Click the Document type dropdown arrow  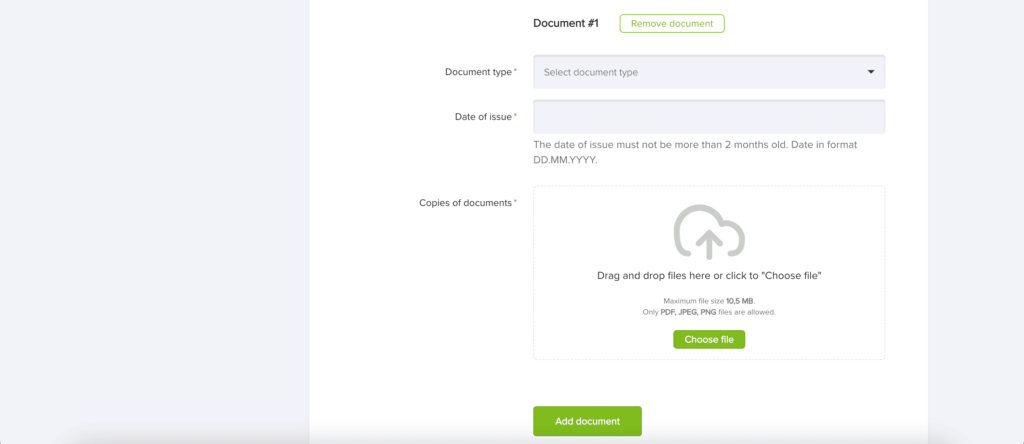871,72
